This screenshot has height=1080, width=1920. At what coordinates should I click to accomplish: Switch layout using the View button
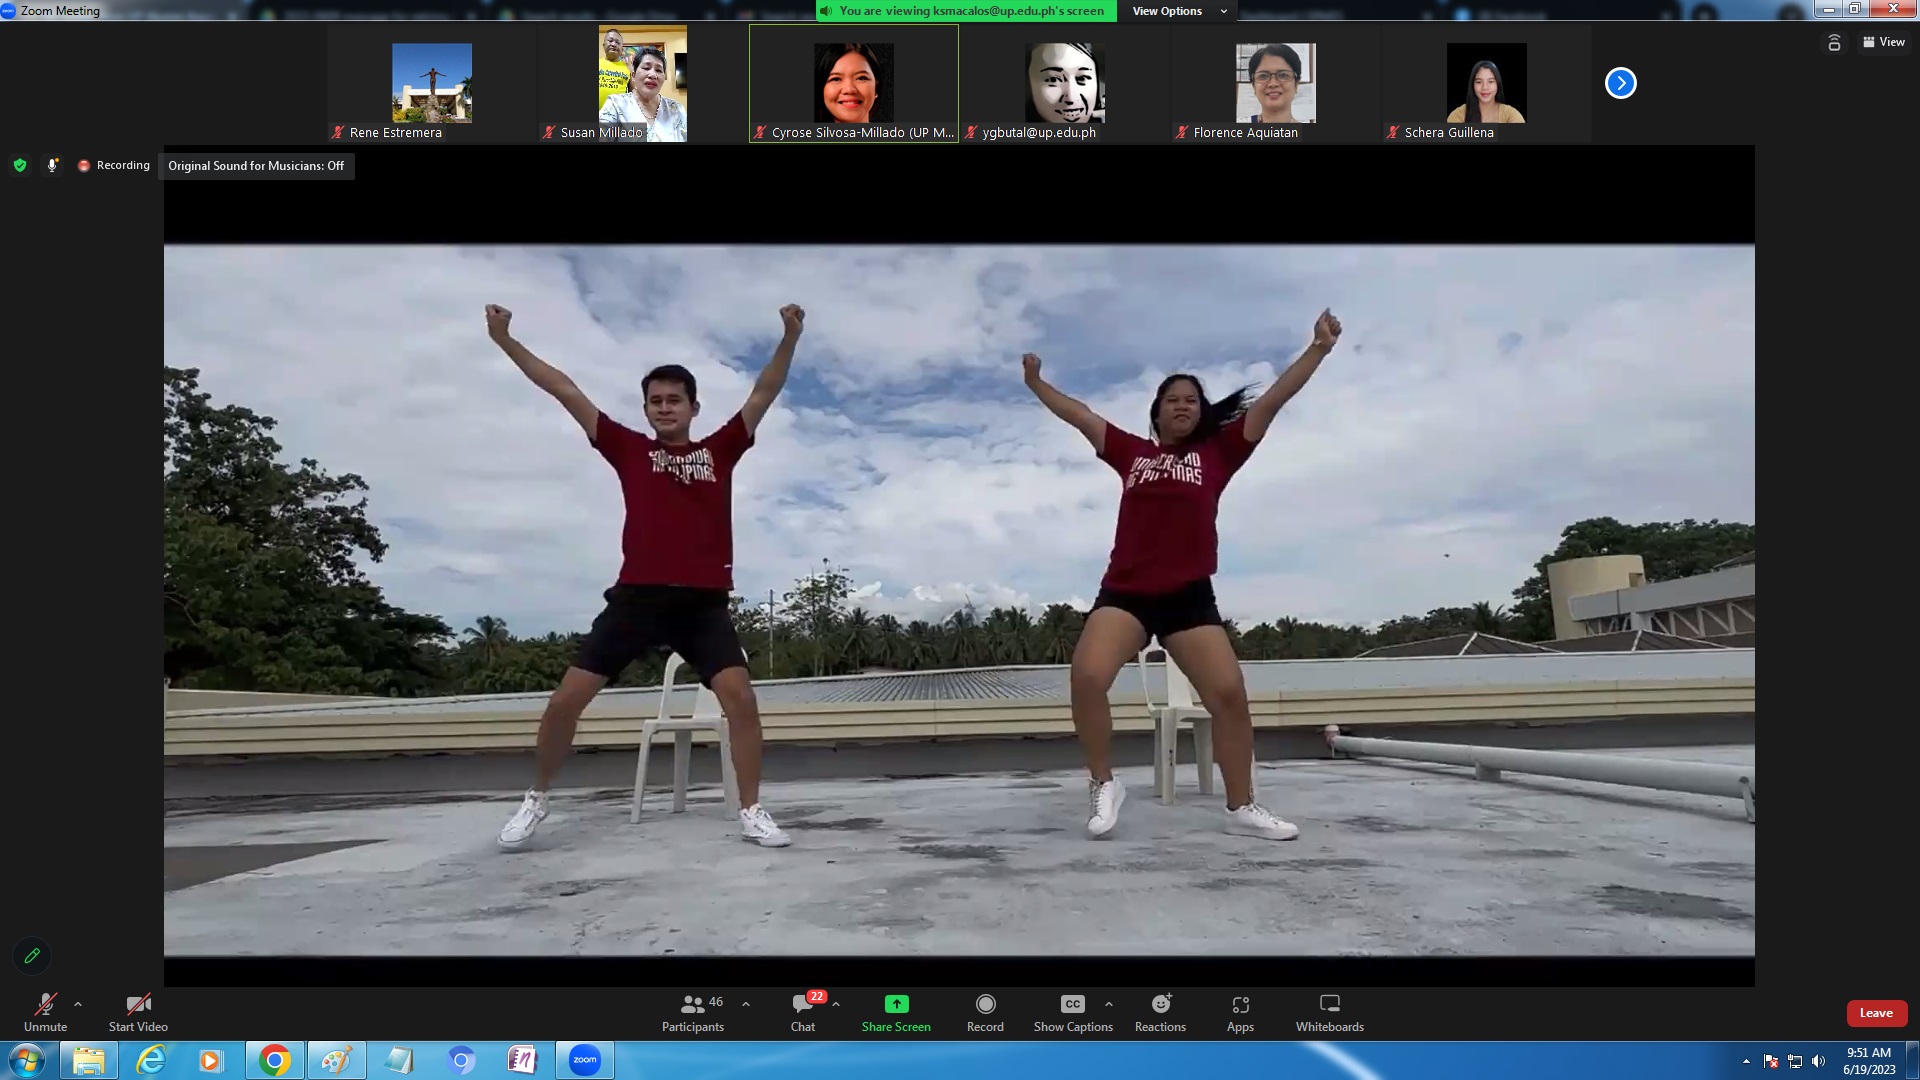pos(1884,42)
